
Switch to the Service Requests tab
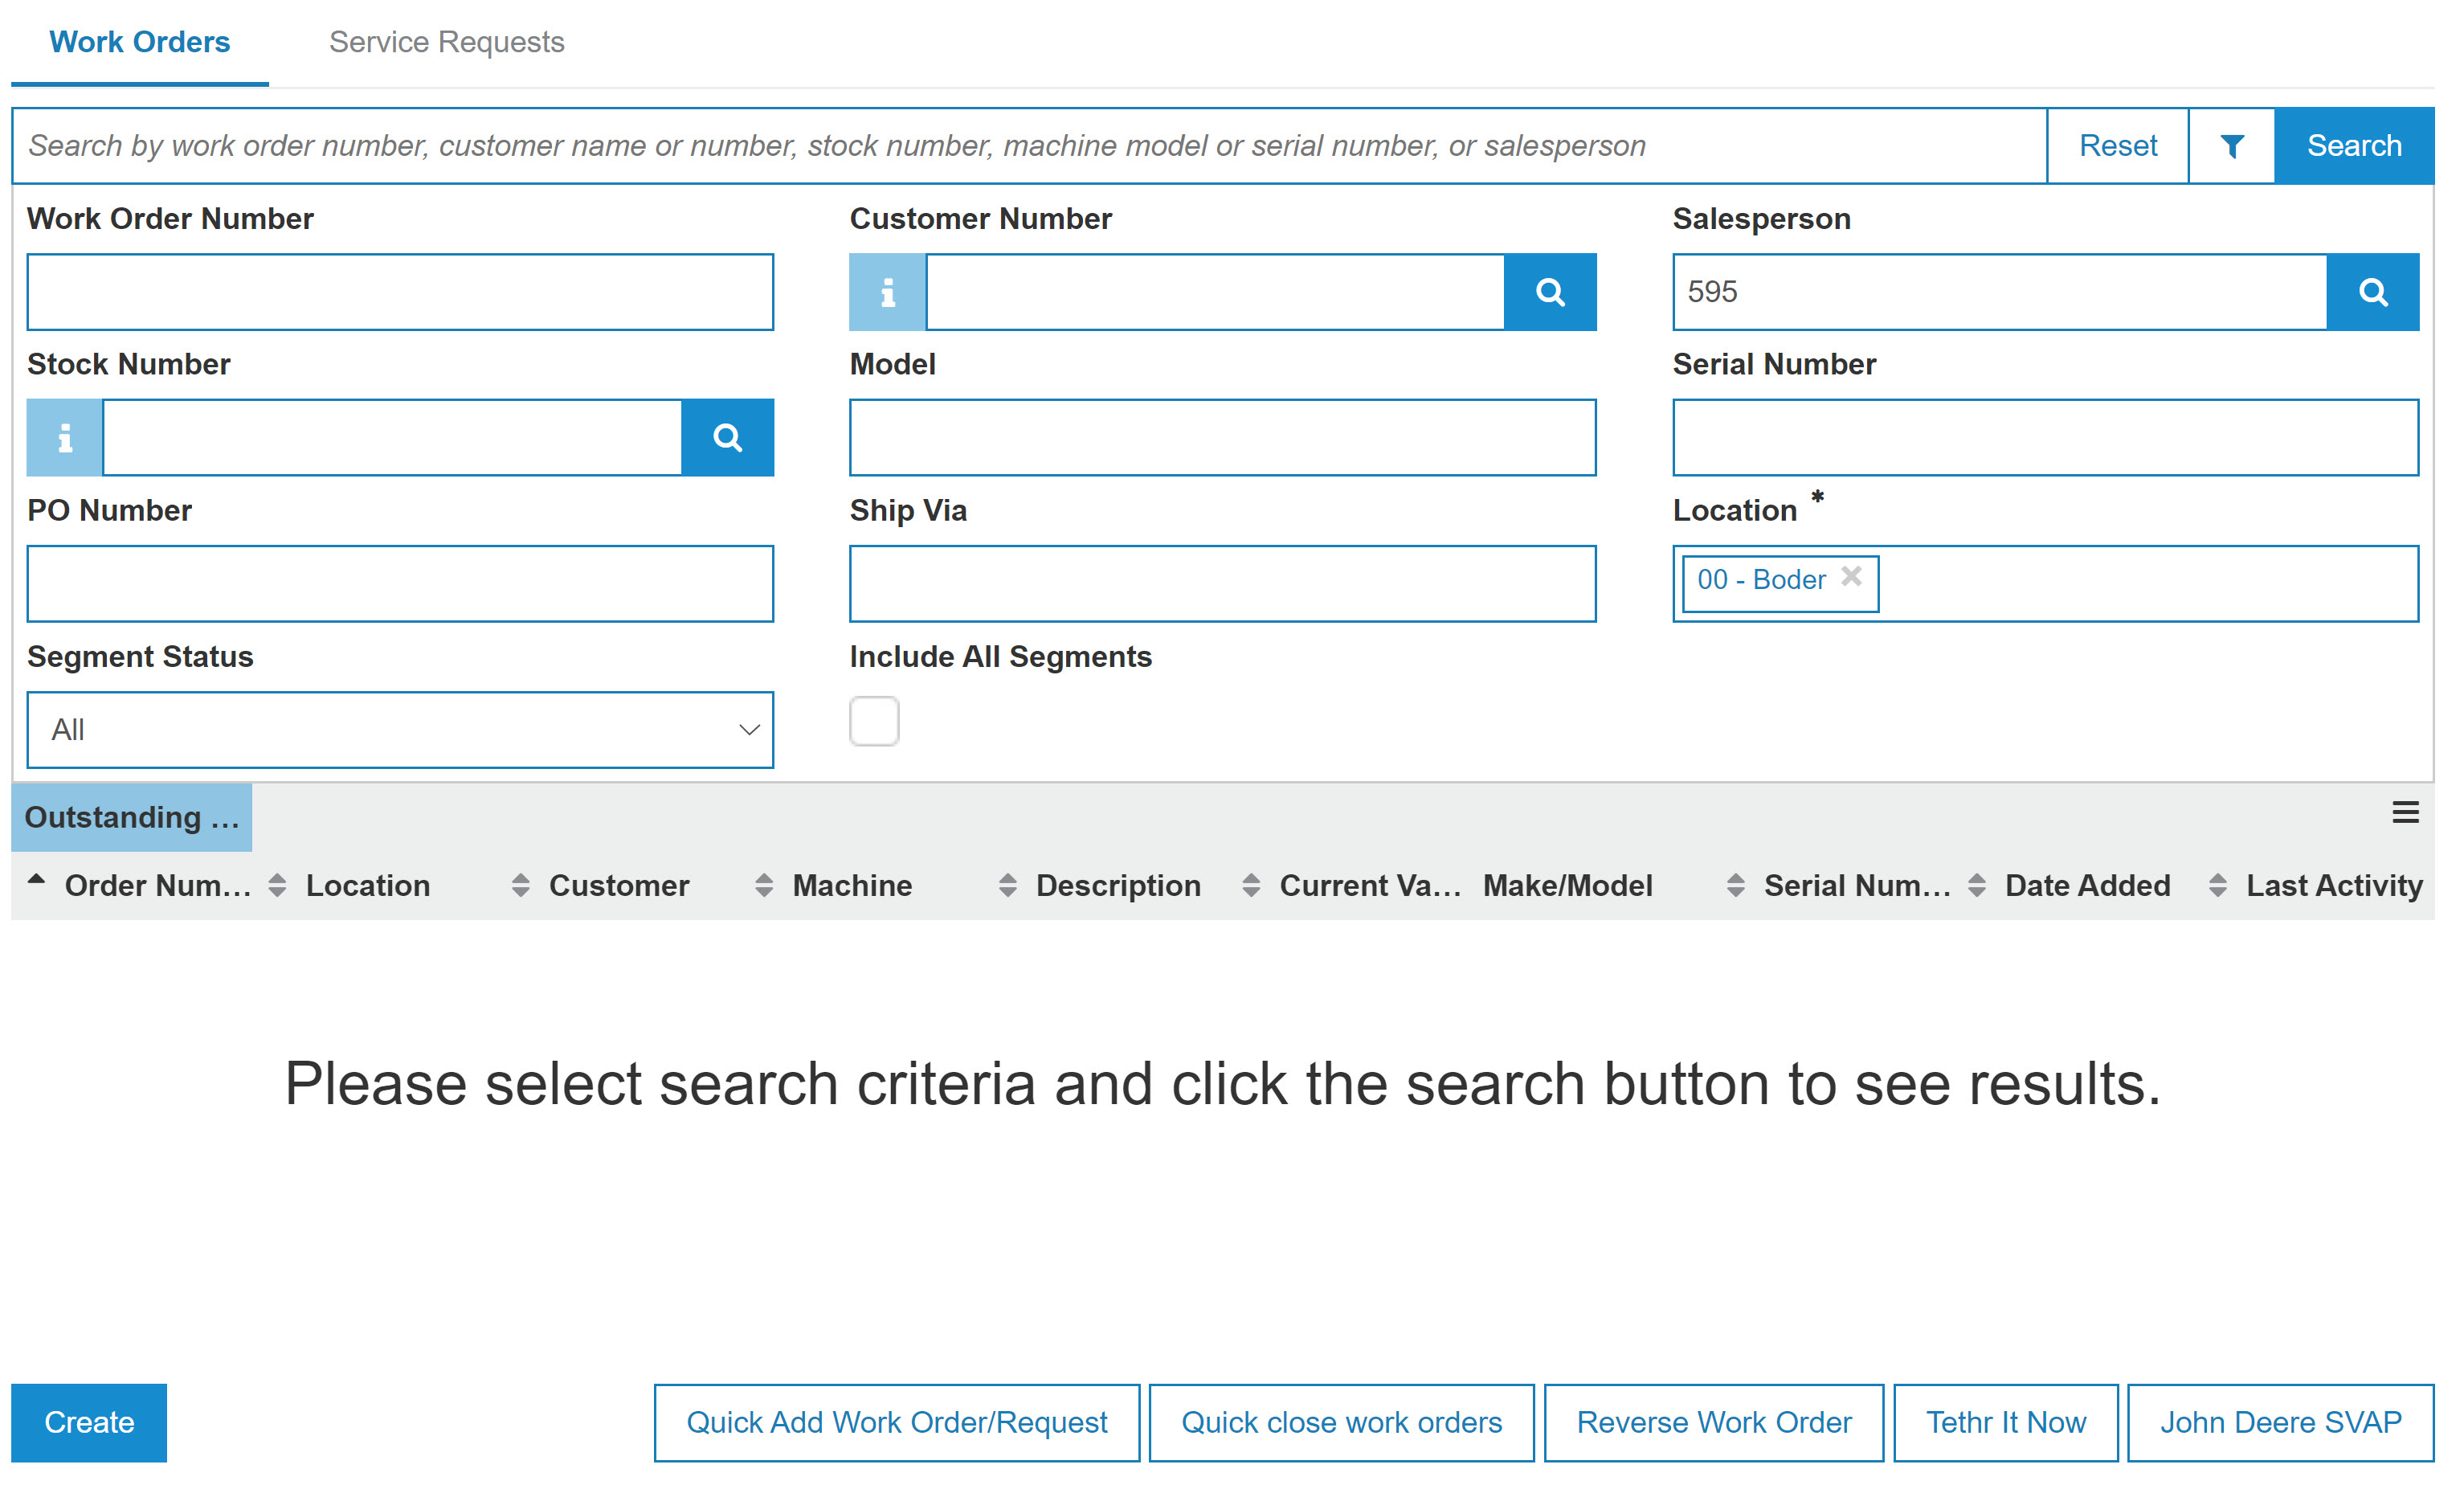(446, 42)
